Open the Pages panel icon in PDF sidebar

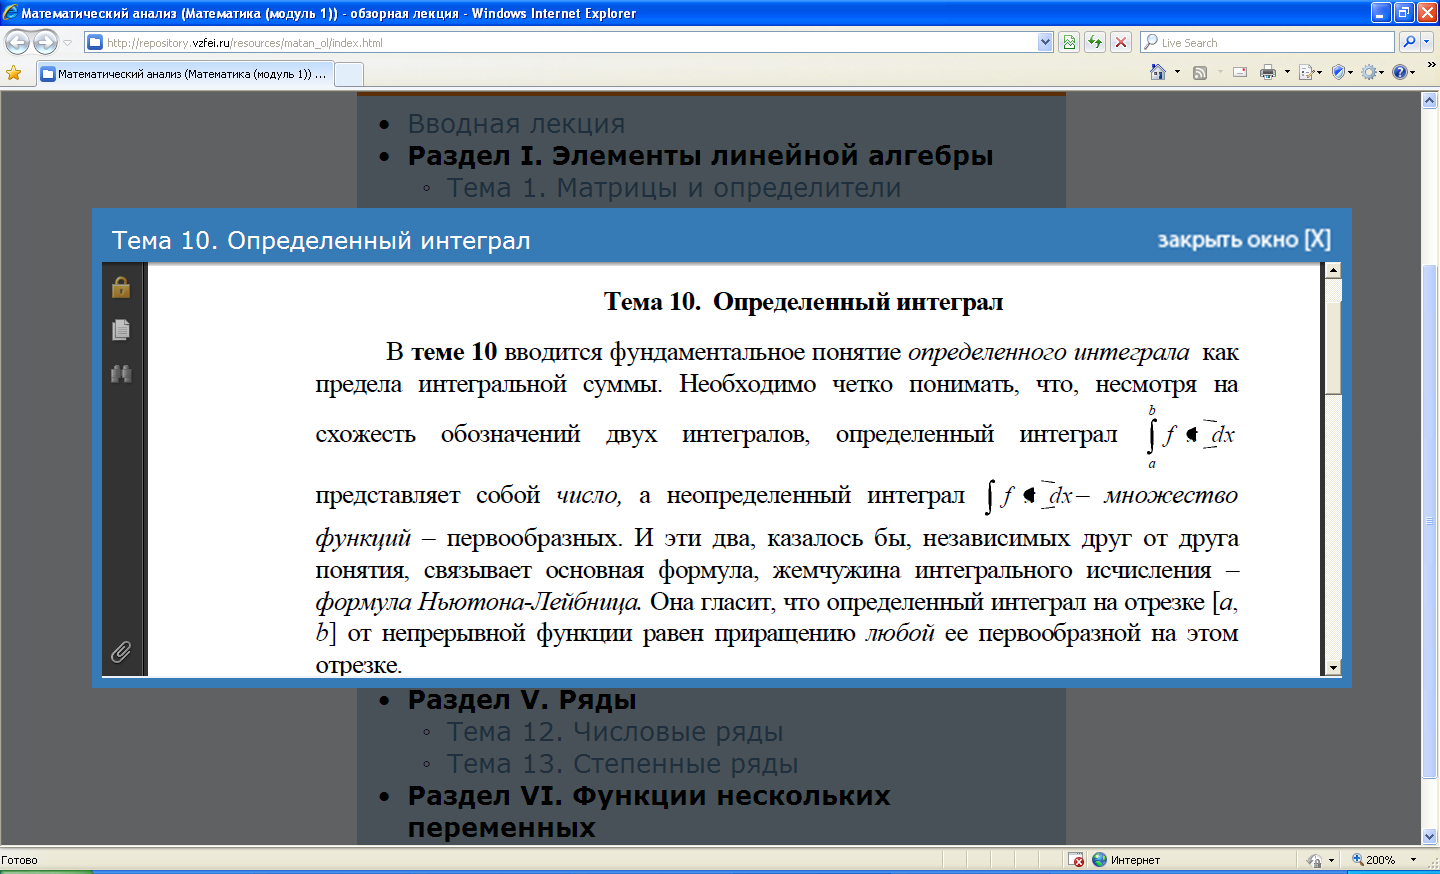(121, 330)
